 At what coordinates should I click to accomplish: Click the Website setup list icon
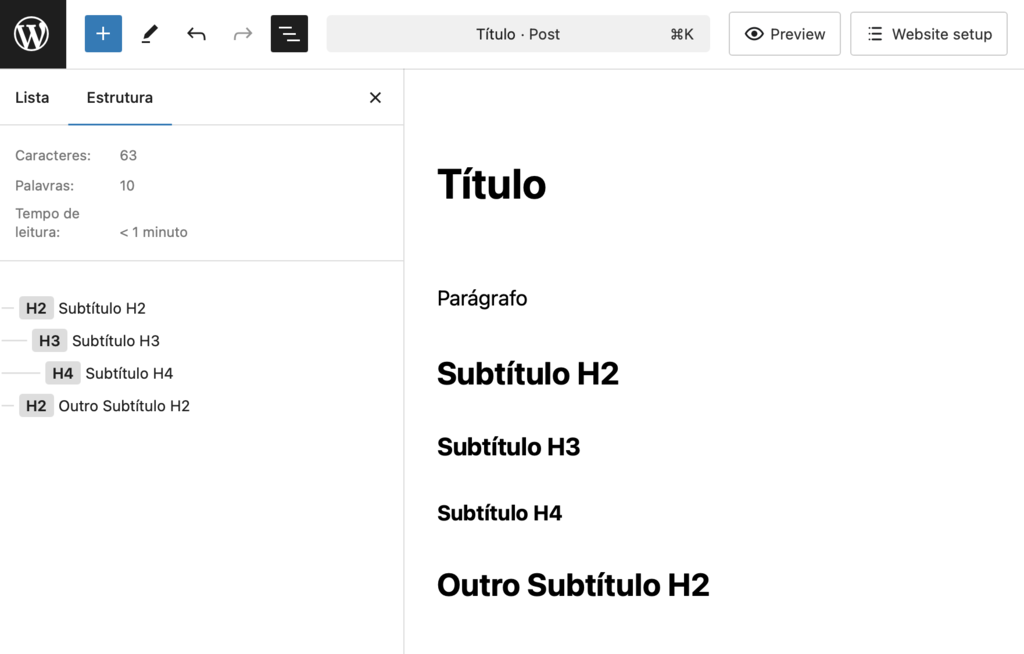tap(928, 33)
